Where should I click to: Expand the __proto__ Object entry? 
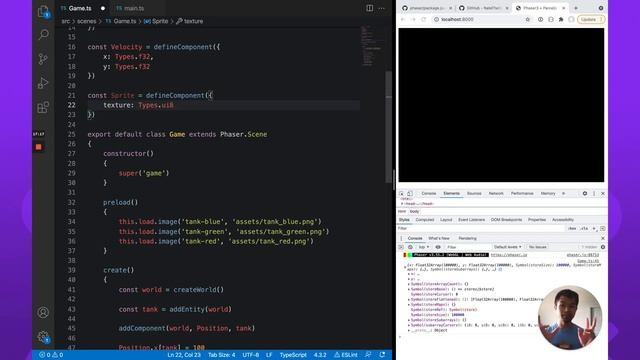(x=409, y=330)
